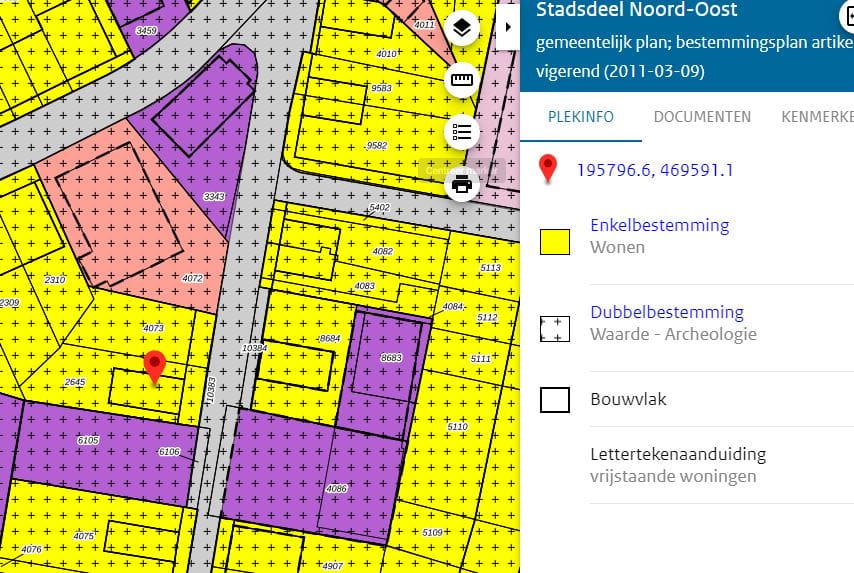Click parcel label 3459 on map
The height and width of the screenshot is (573, 854).
tap(146, 31)
